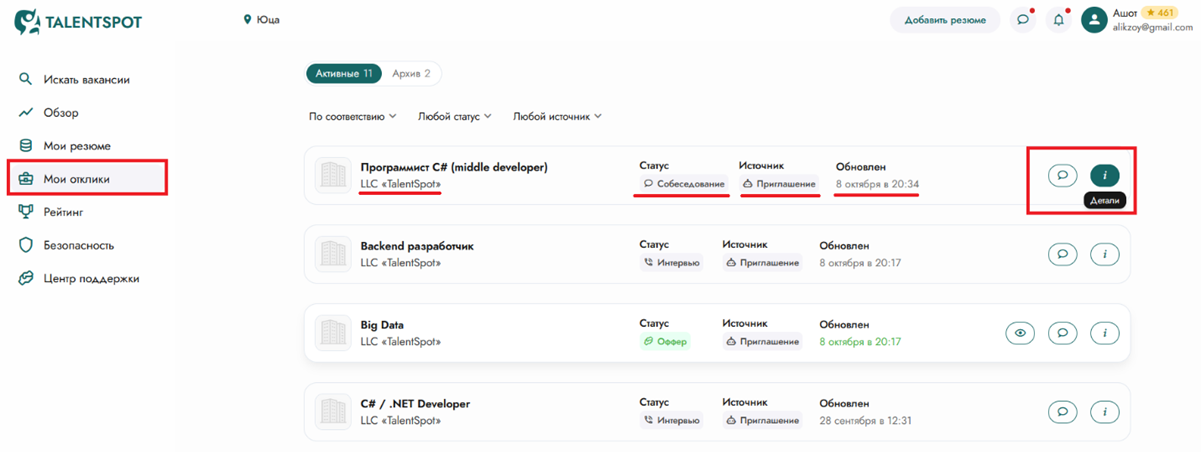Open details for Программист C# response
The width and height of the screenshot is (1201, 452).
point(1104,175)
